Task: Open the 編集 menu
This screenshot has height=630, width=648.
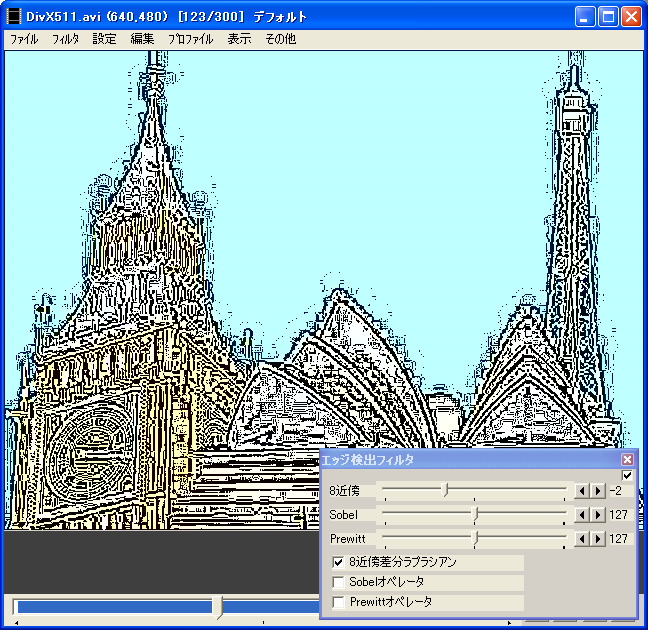Action: coord(142,40)
